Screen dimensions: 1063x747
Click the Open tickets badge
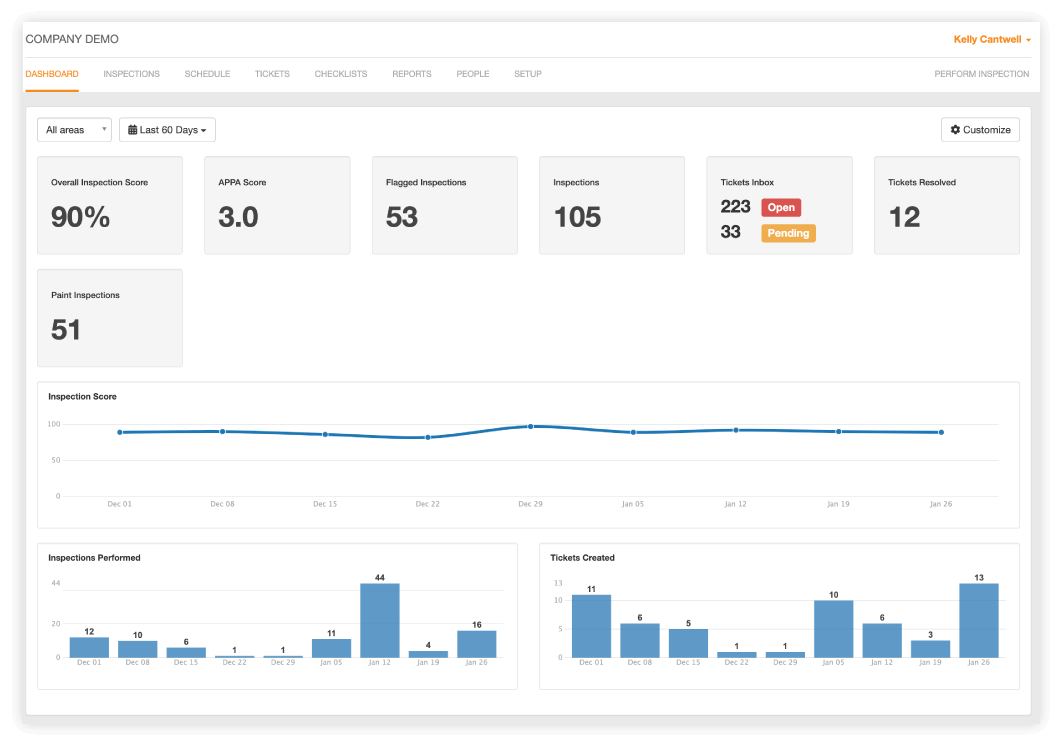[781, 207]
